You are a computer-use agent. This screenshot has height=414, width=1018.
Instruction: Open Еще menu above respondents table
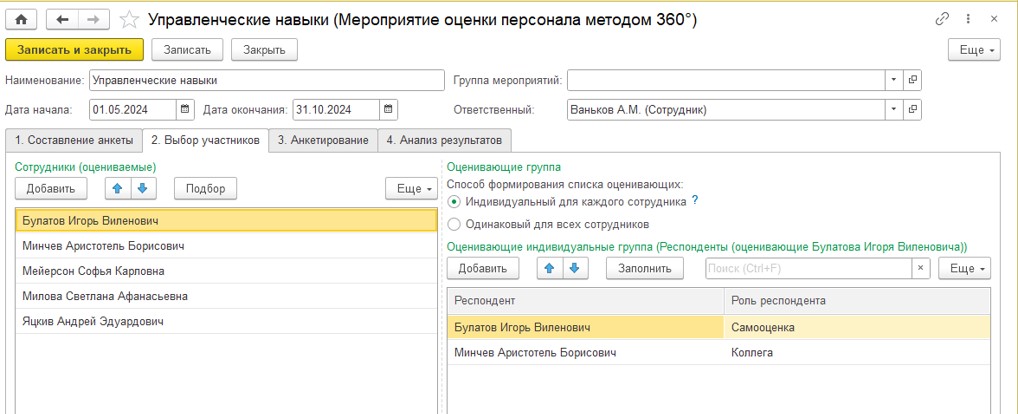(964, 268)
